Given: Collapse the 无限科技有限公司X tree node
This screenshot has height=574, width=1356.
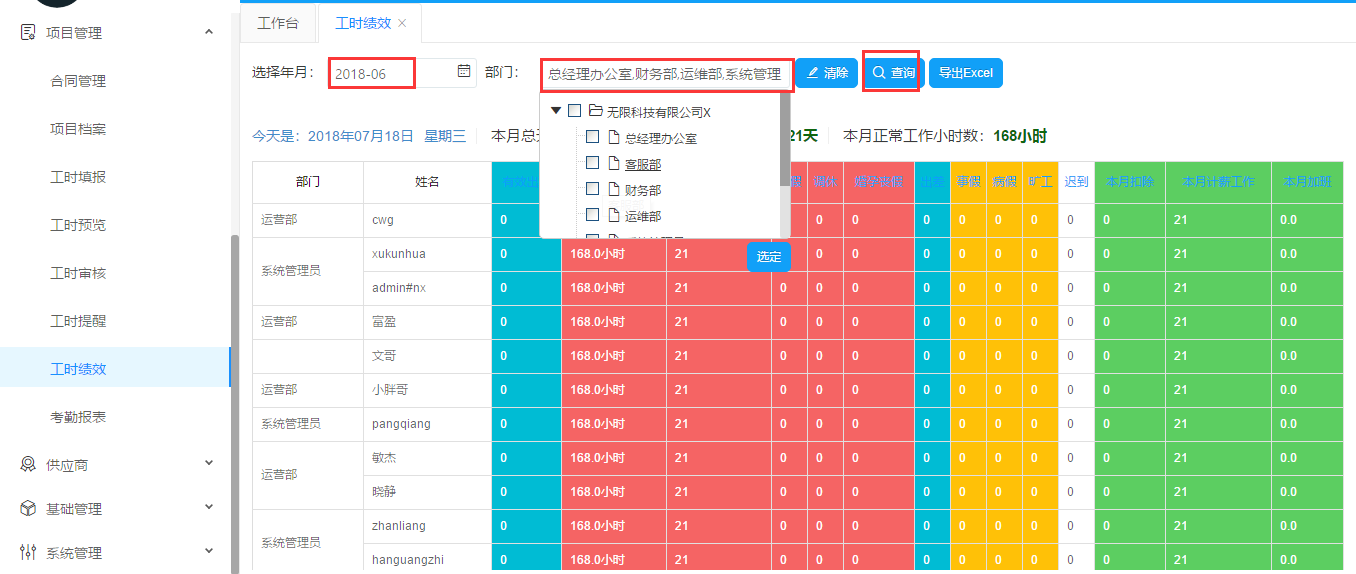Looking at the screenshot, I should click(x=556, y=111).
